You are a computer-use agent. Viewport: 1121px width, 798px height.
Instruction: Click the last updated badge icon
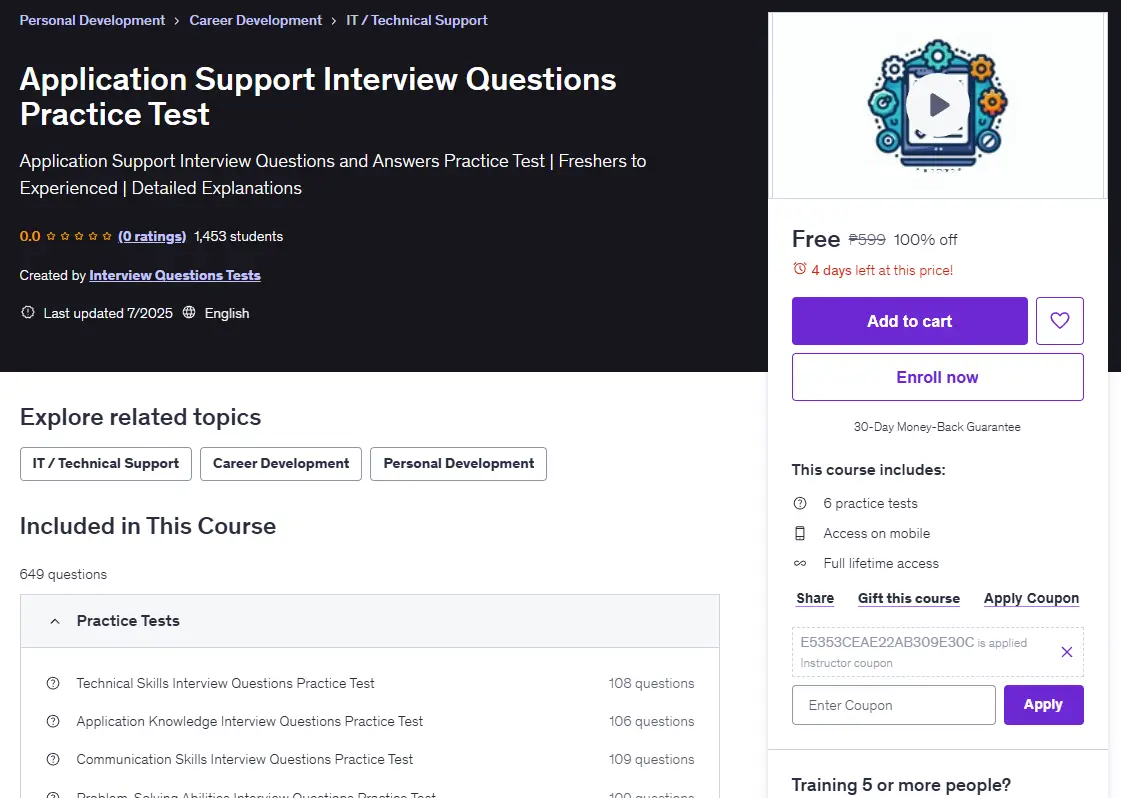(28, 312)
